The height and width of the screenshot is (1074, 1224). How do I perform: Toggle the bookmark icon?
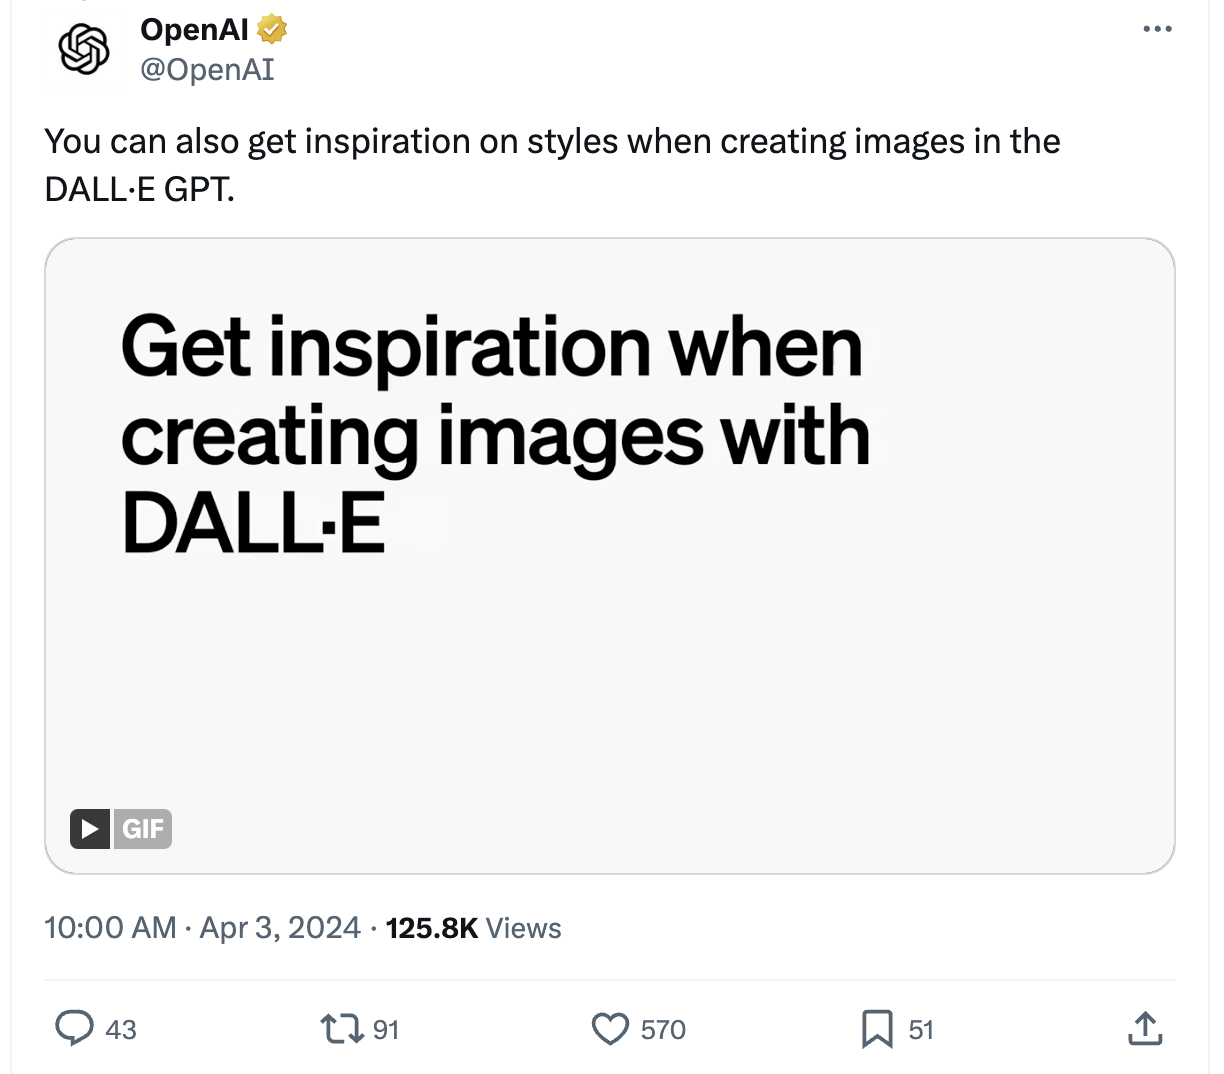point(877,1028)
